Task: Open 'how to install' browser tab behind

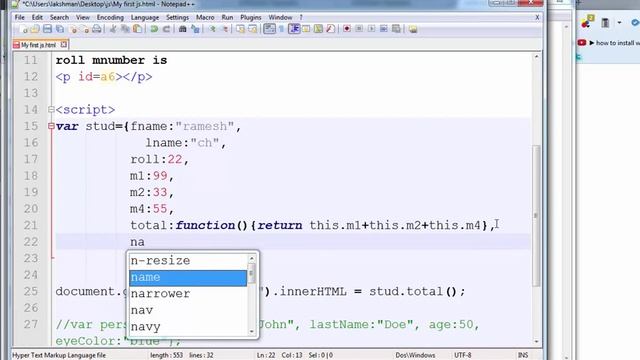Action: point(608,42)
